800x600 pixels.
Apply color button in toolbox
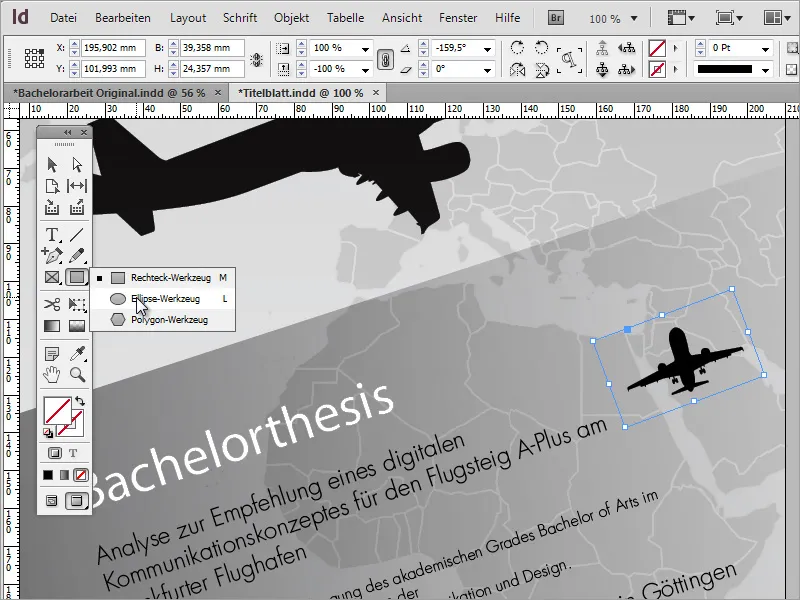pos(48,475)
